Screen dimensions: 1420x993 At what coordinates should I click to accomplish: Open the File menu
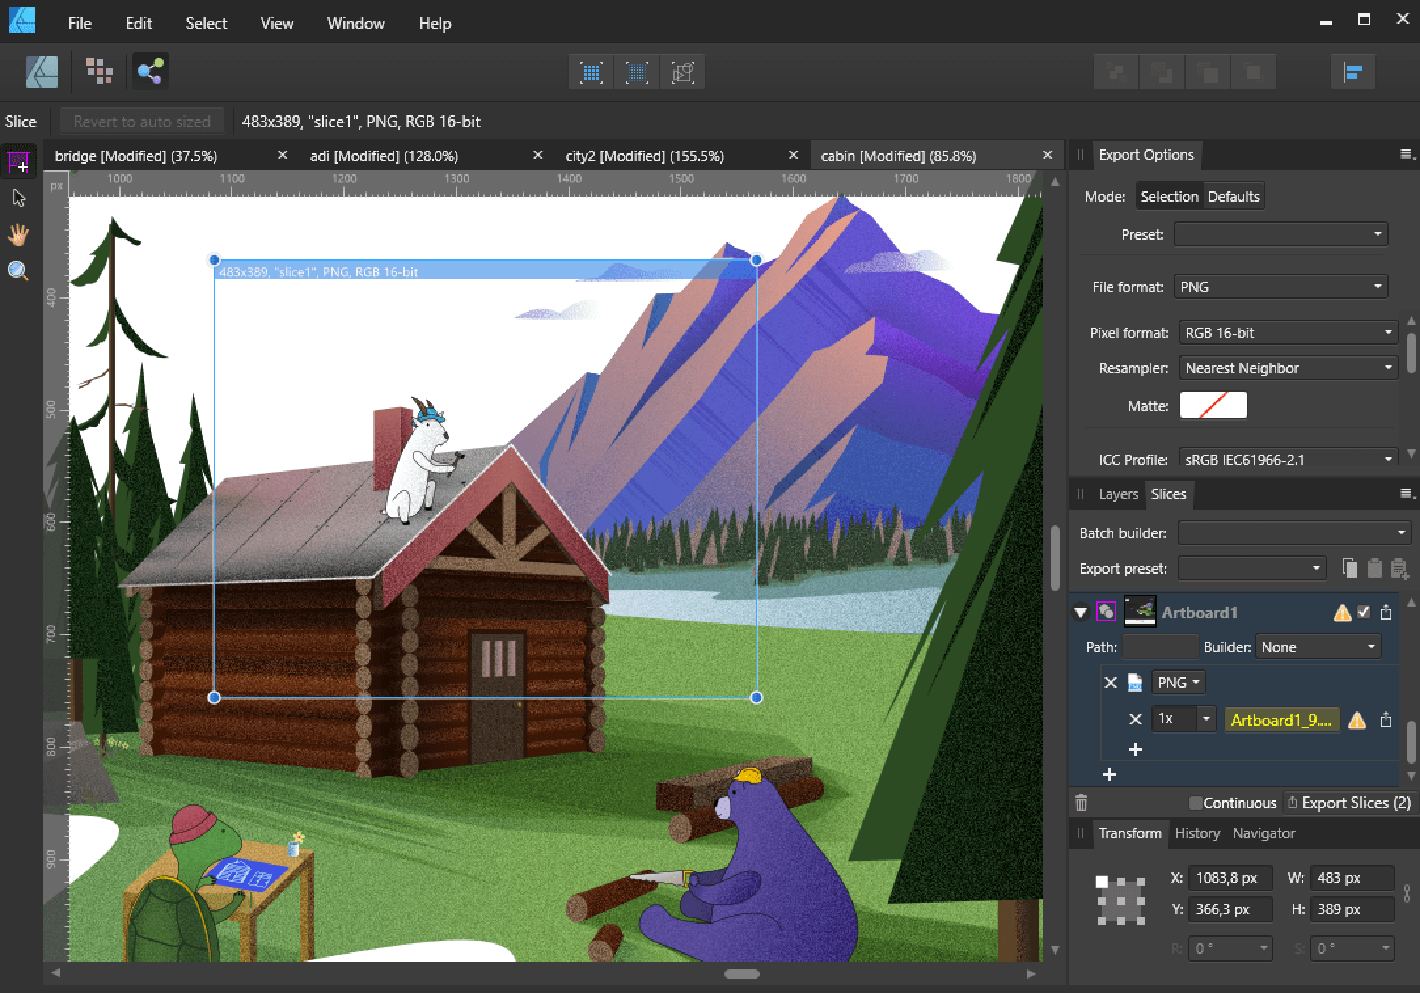point(80,23)
